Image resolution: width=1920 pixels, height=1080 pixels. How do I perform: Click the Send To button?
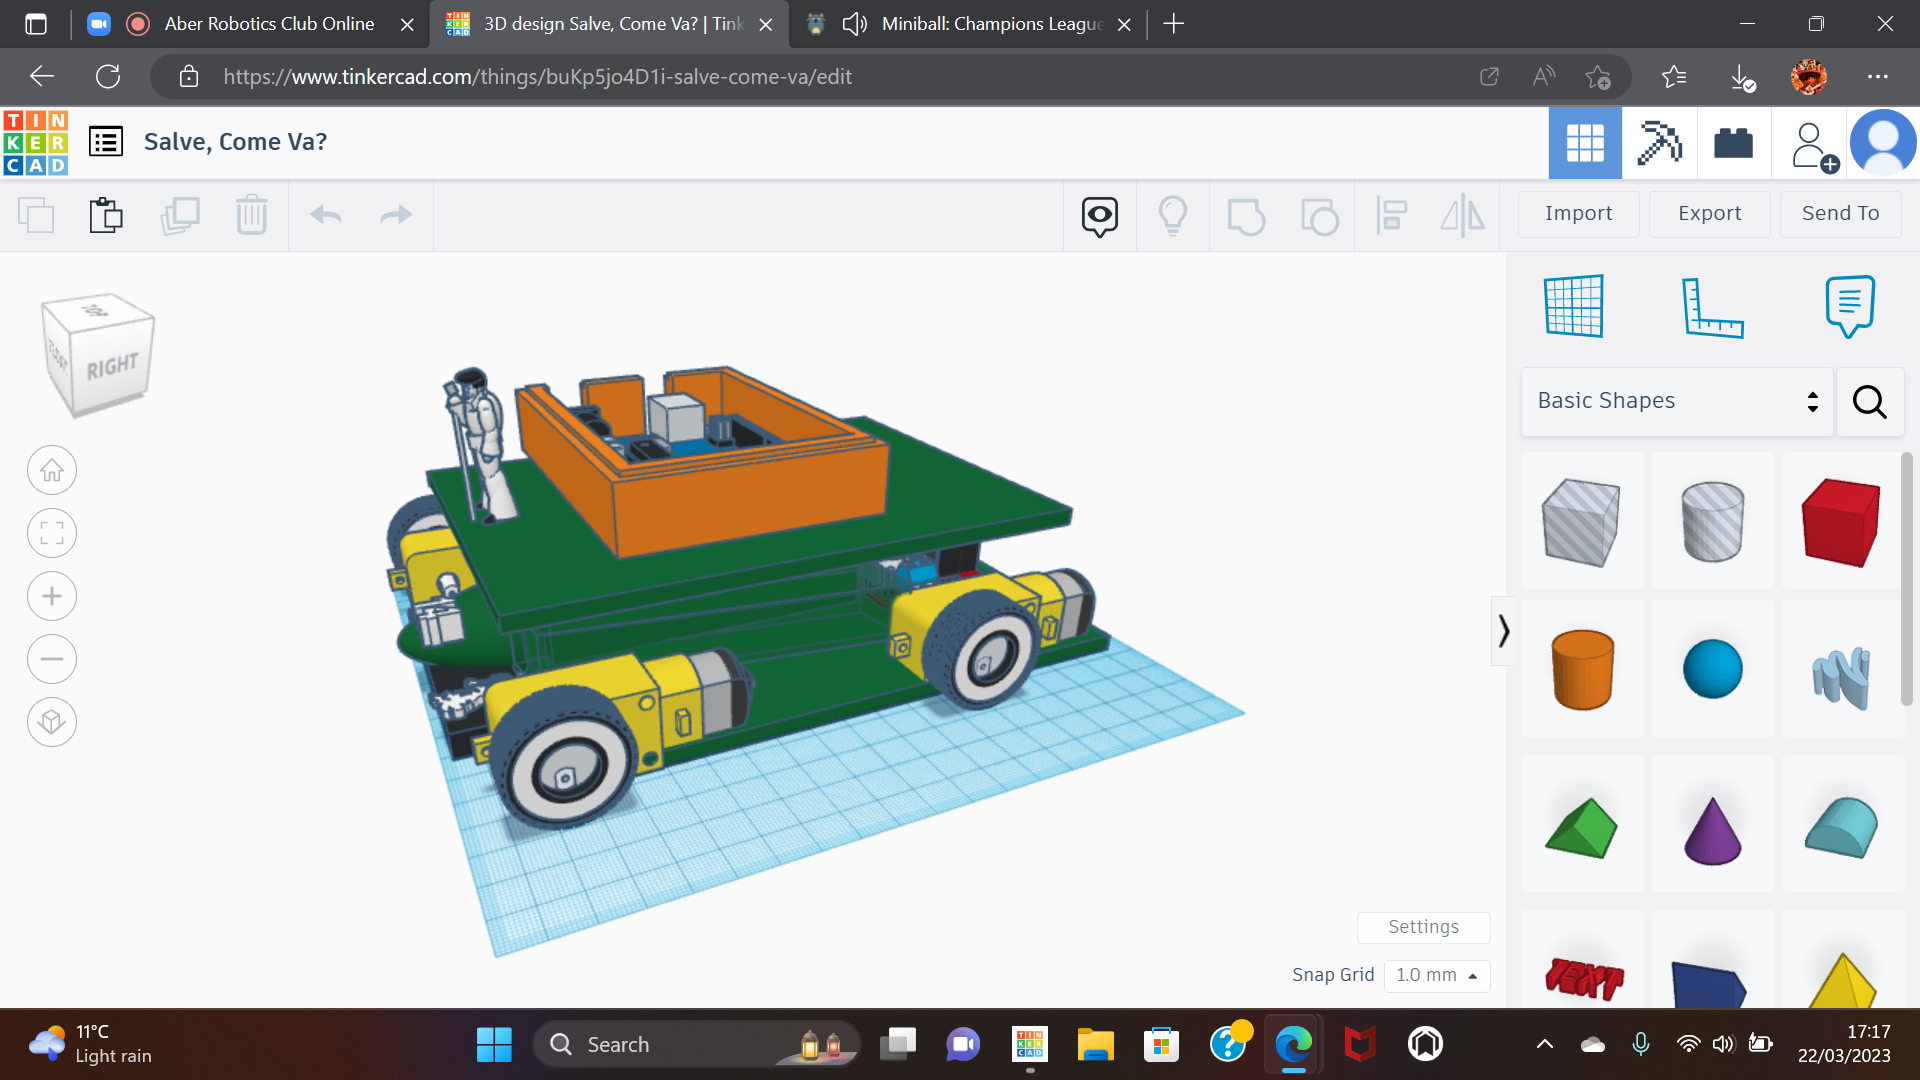click(x=1840, y=213)
